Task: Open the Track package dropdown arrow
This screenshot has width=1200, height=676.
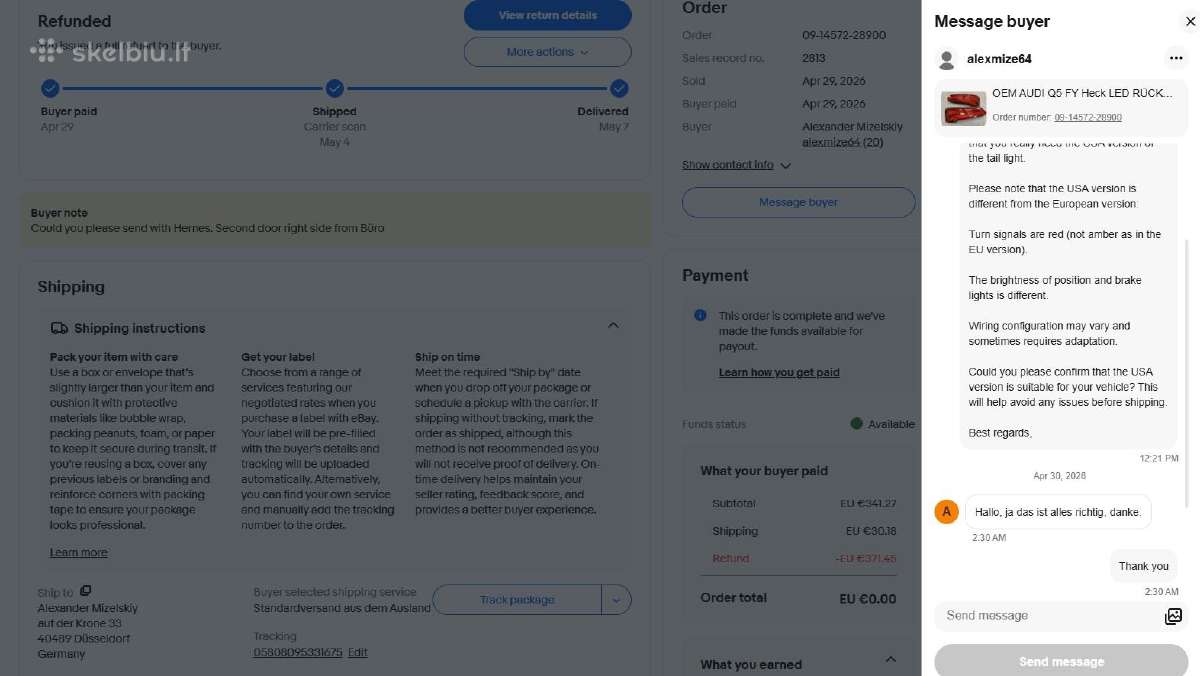Action: pyautogui.click(x=616, y=600)
